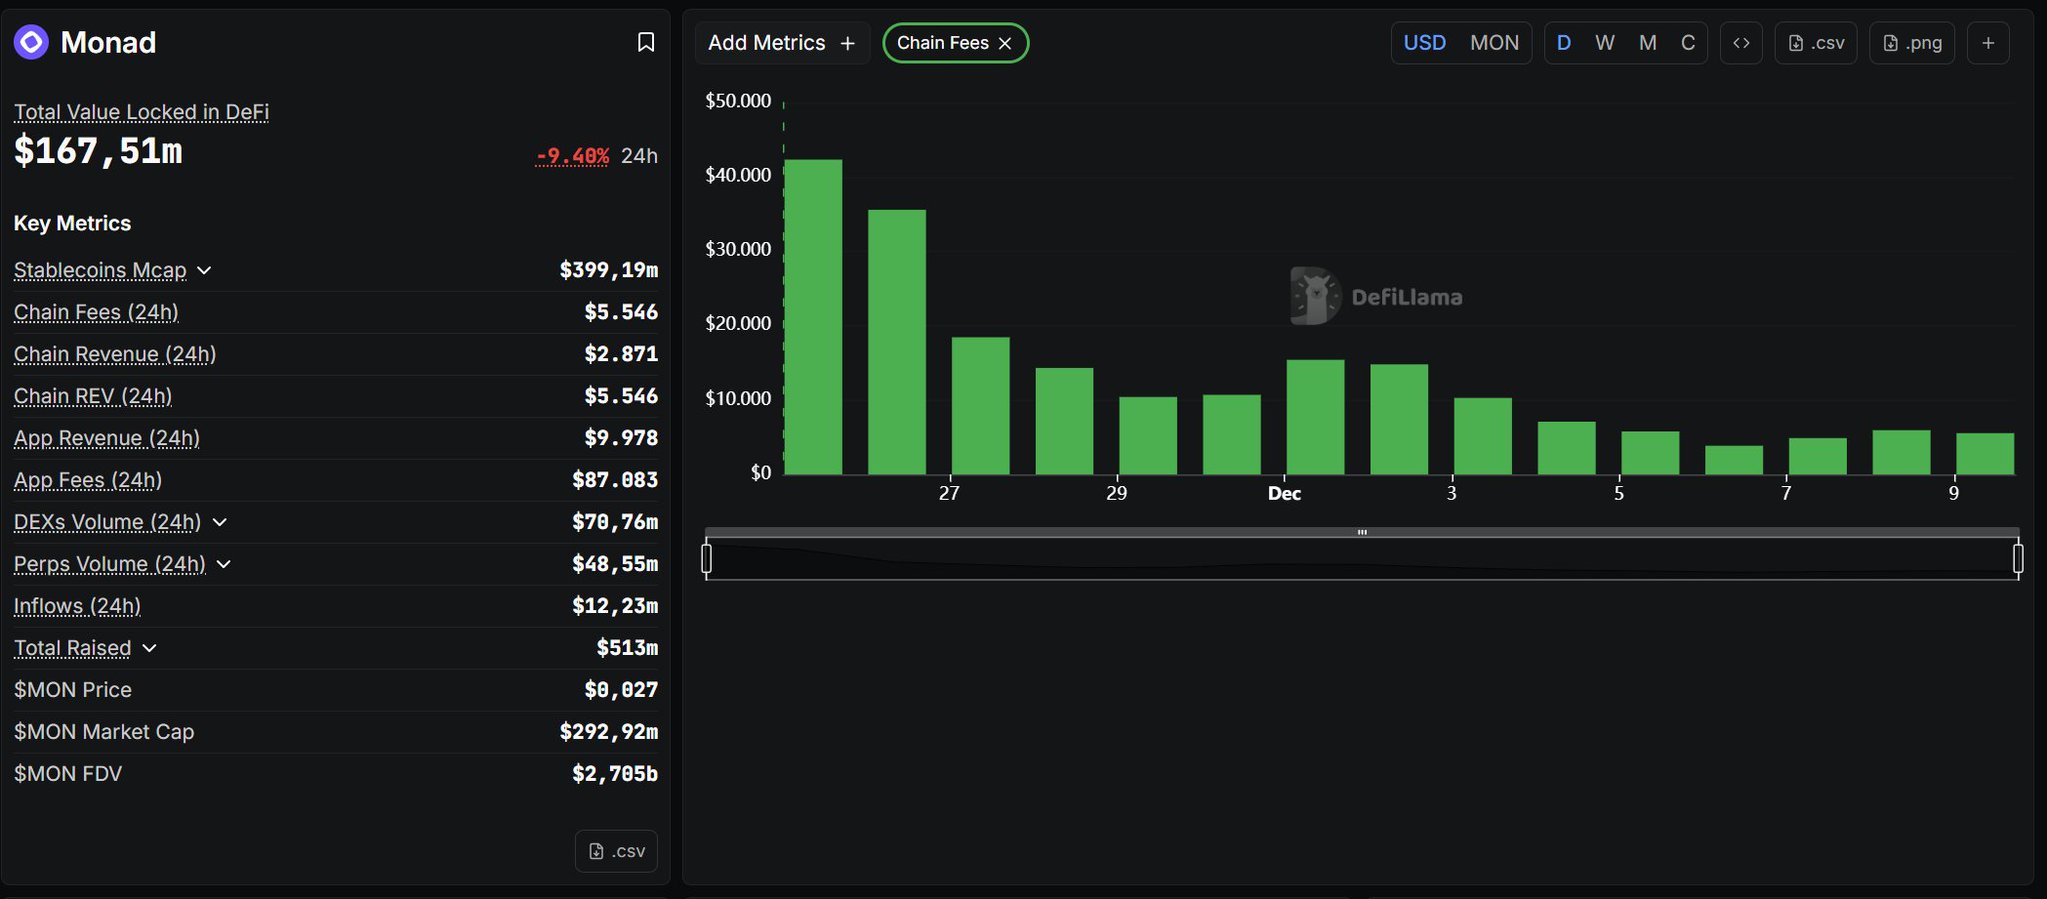The height and width of the screenshot is (899, 2047).
Task: Switch chart denomination to MON
Action: (x=1494, y=43)
